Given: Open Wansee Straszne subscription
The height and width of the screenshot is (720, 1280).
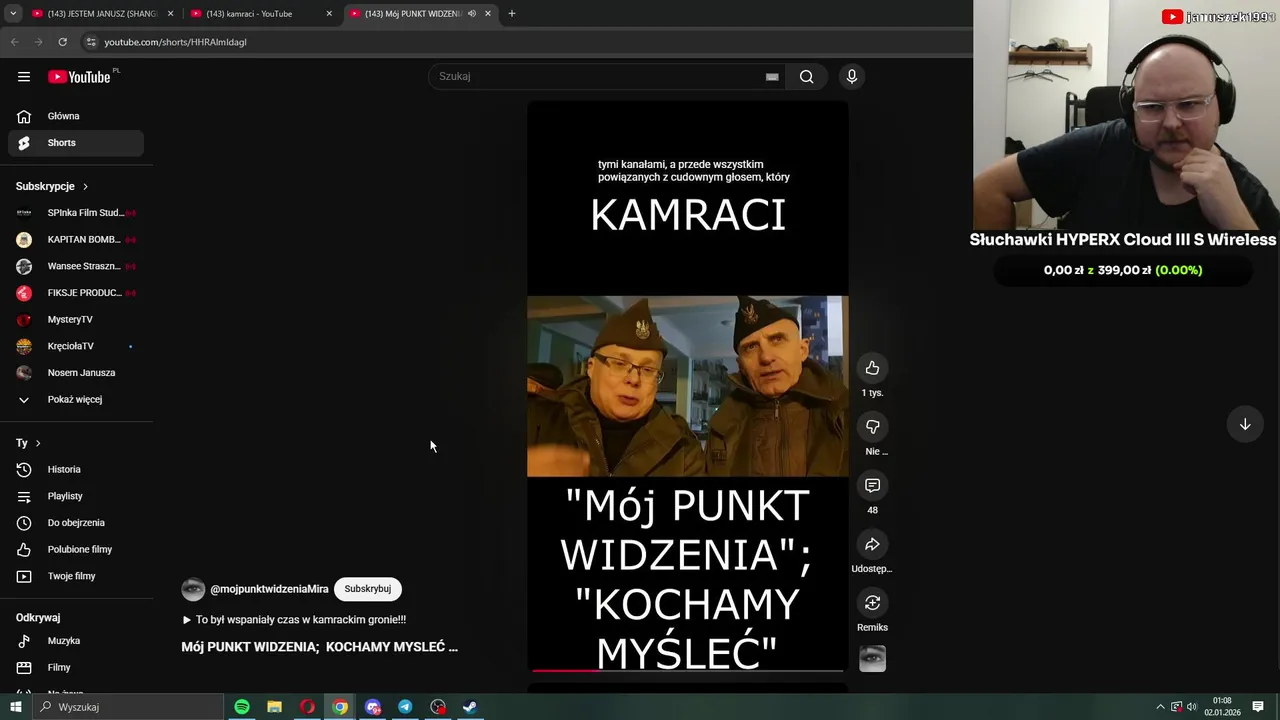Looking at the screenshot, I should pyautogui.click(x=76, y=266).
